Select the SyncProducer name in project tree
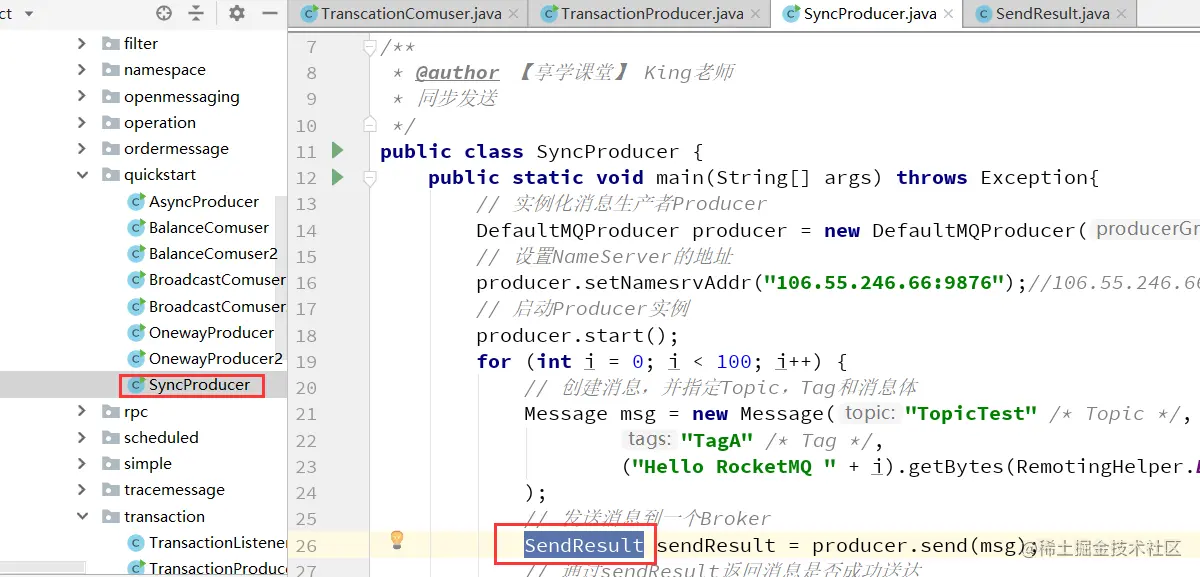Image resolution: width=1200 pixels, height=577 pixels. click(x=200, y=385)
